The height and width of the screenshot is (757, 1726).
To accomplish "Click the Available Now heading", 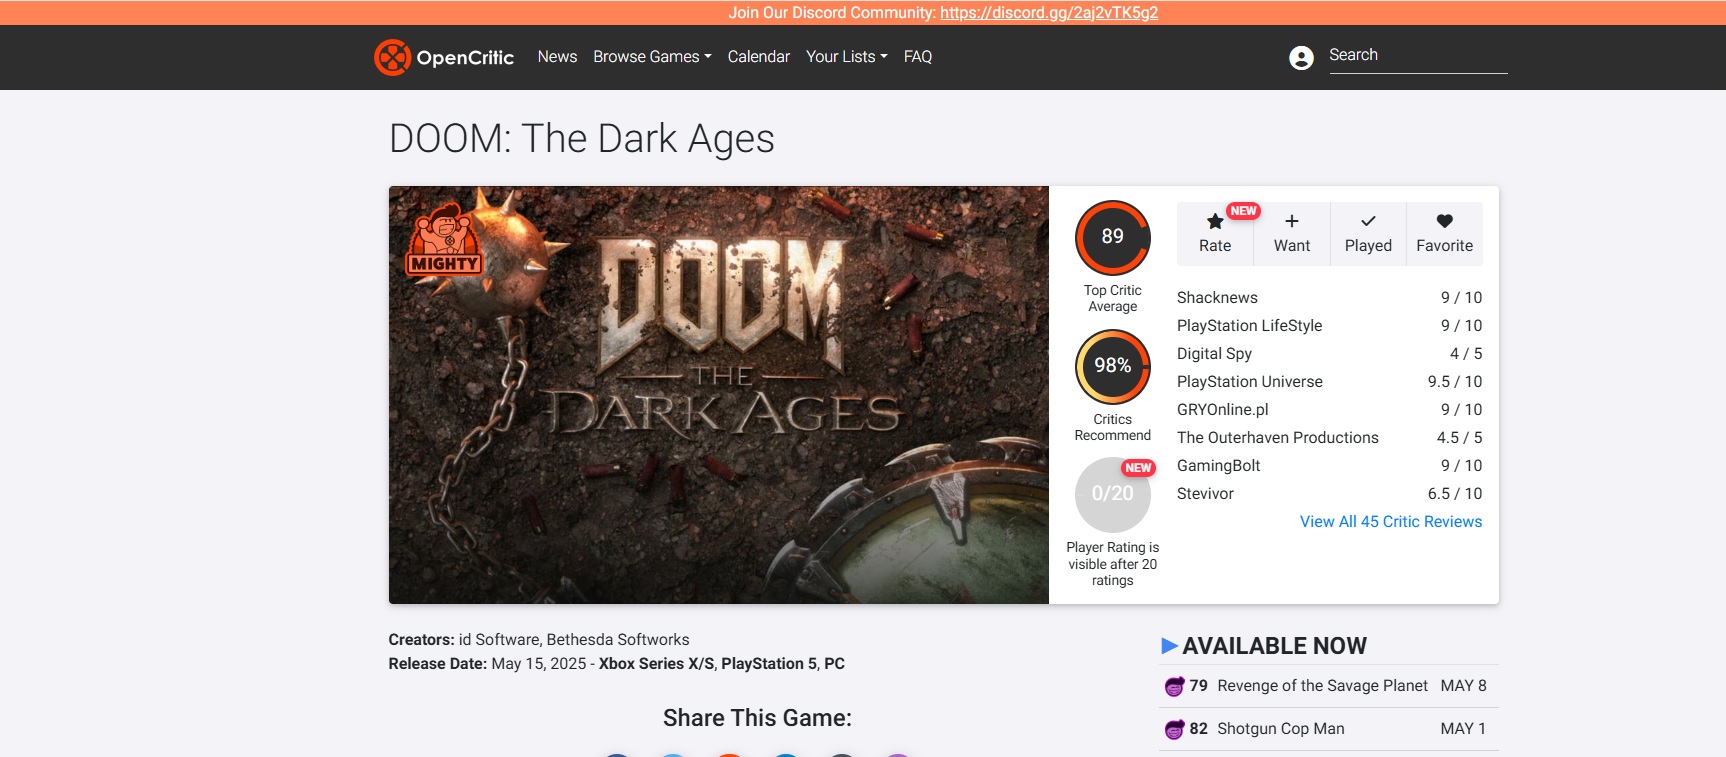I will [x=1274, y=646].
